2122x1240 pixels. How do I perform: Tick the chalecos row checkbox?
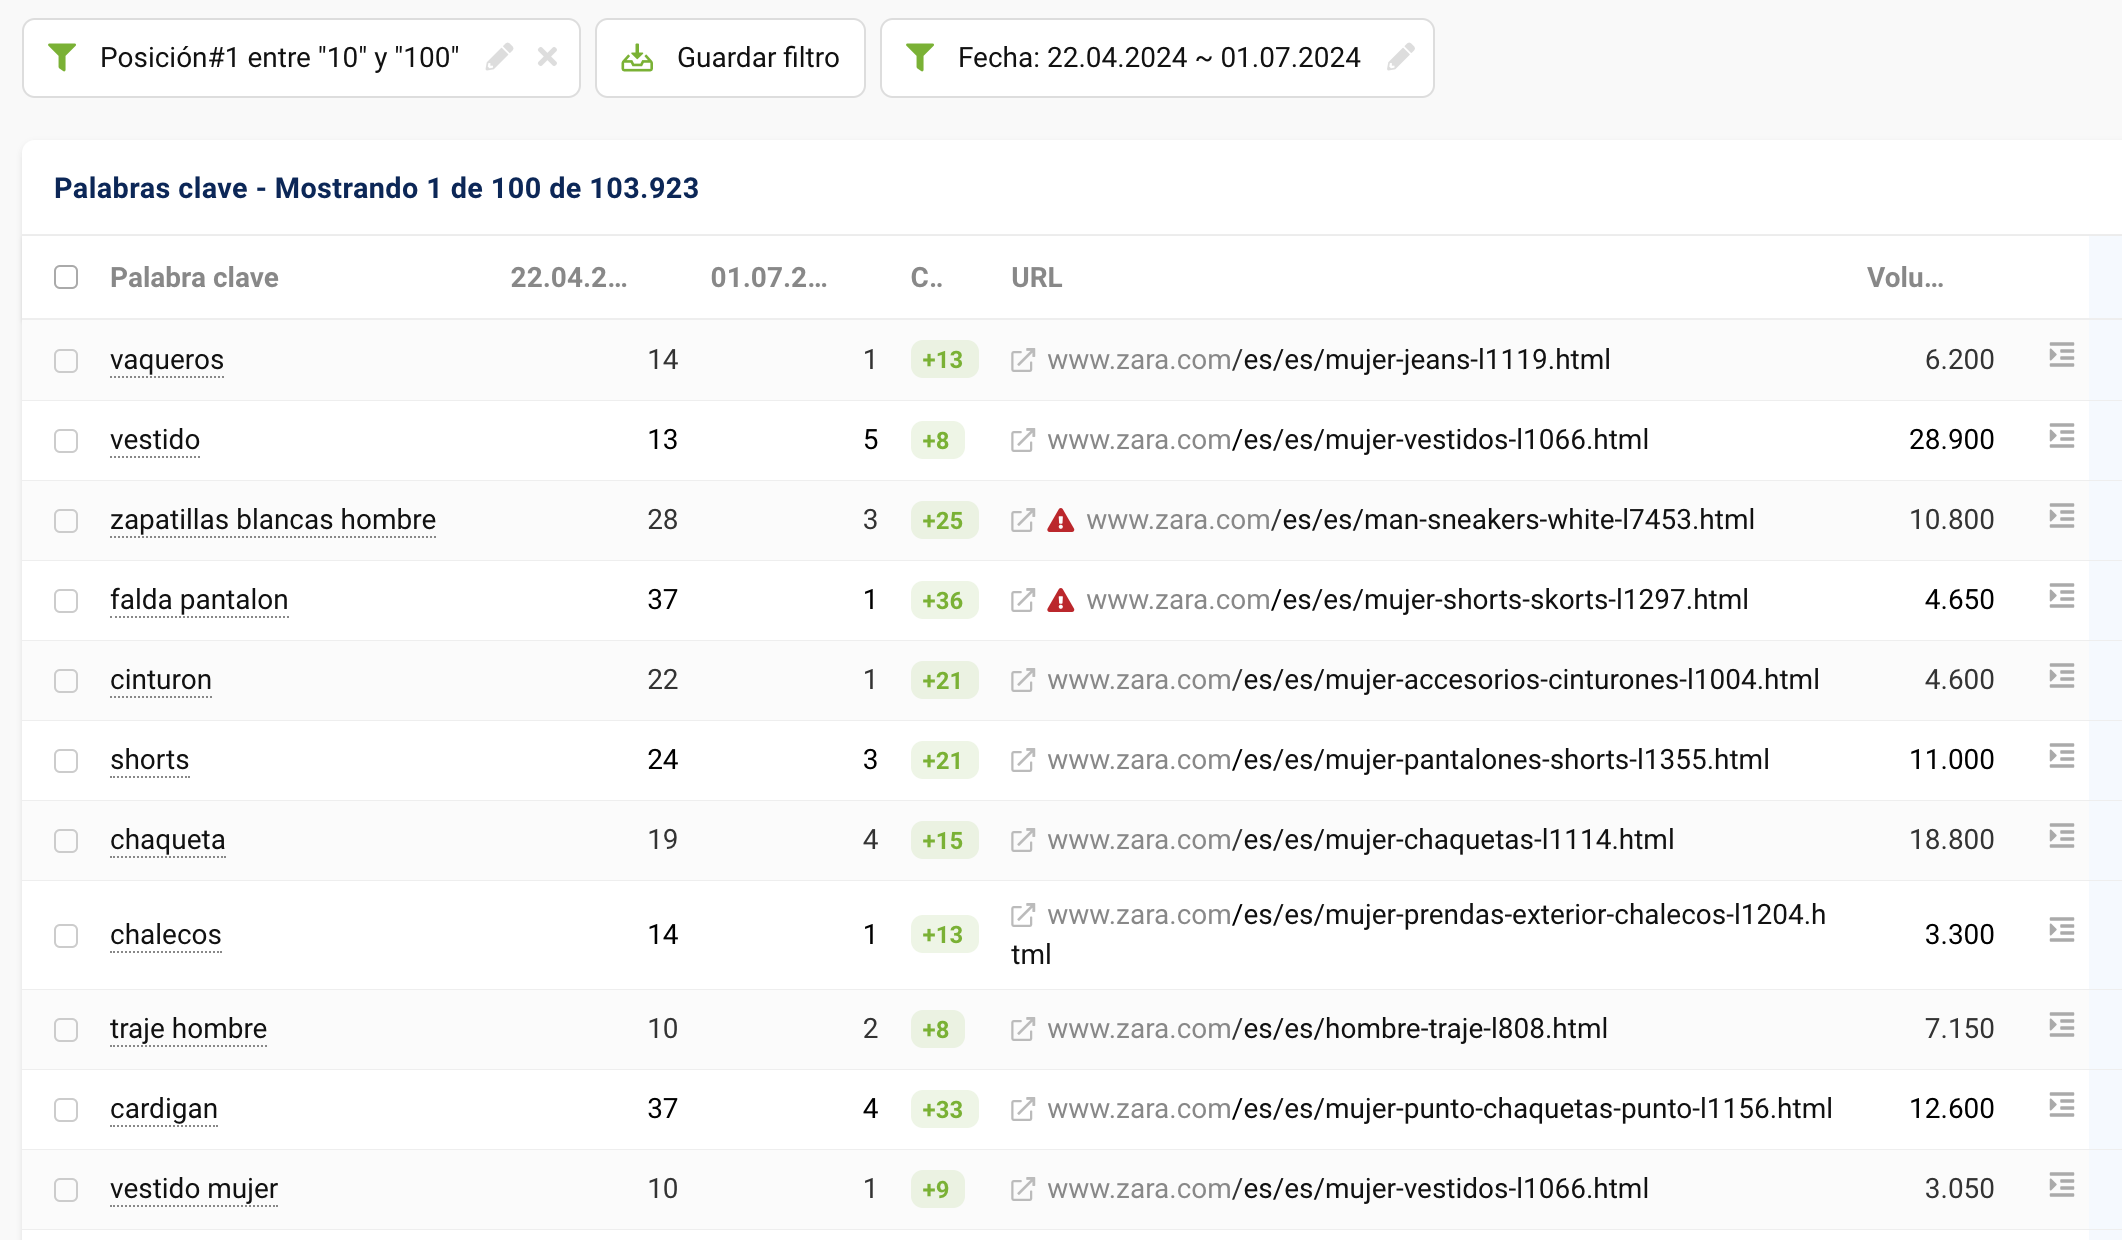(x=66, y=936)
